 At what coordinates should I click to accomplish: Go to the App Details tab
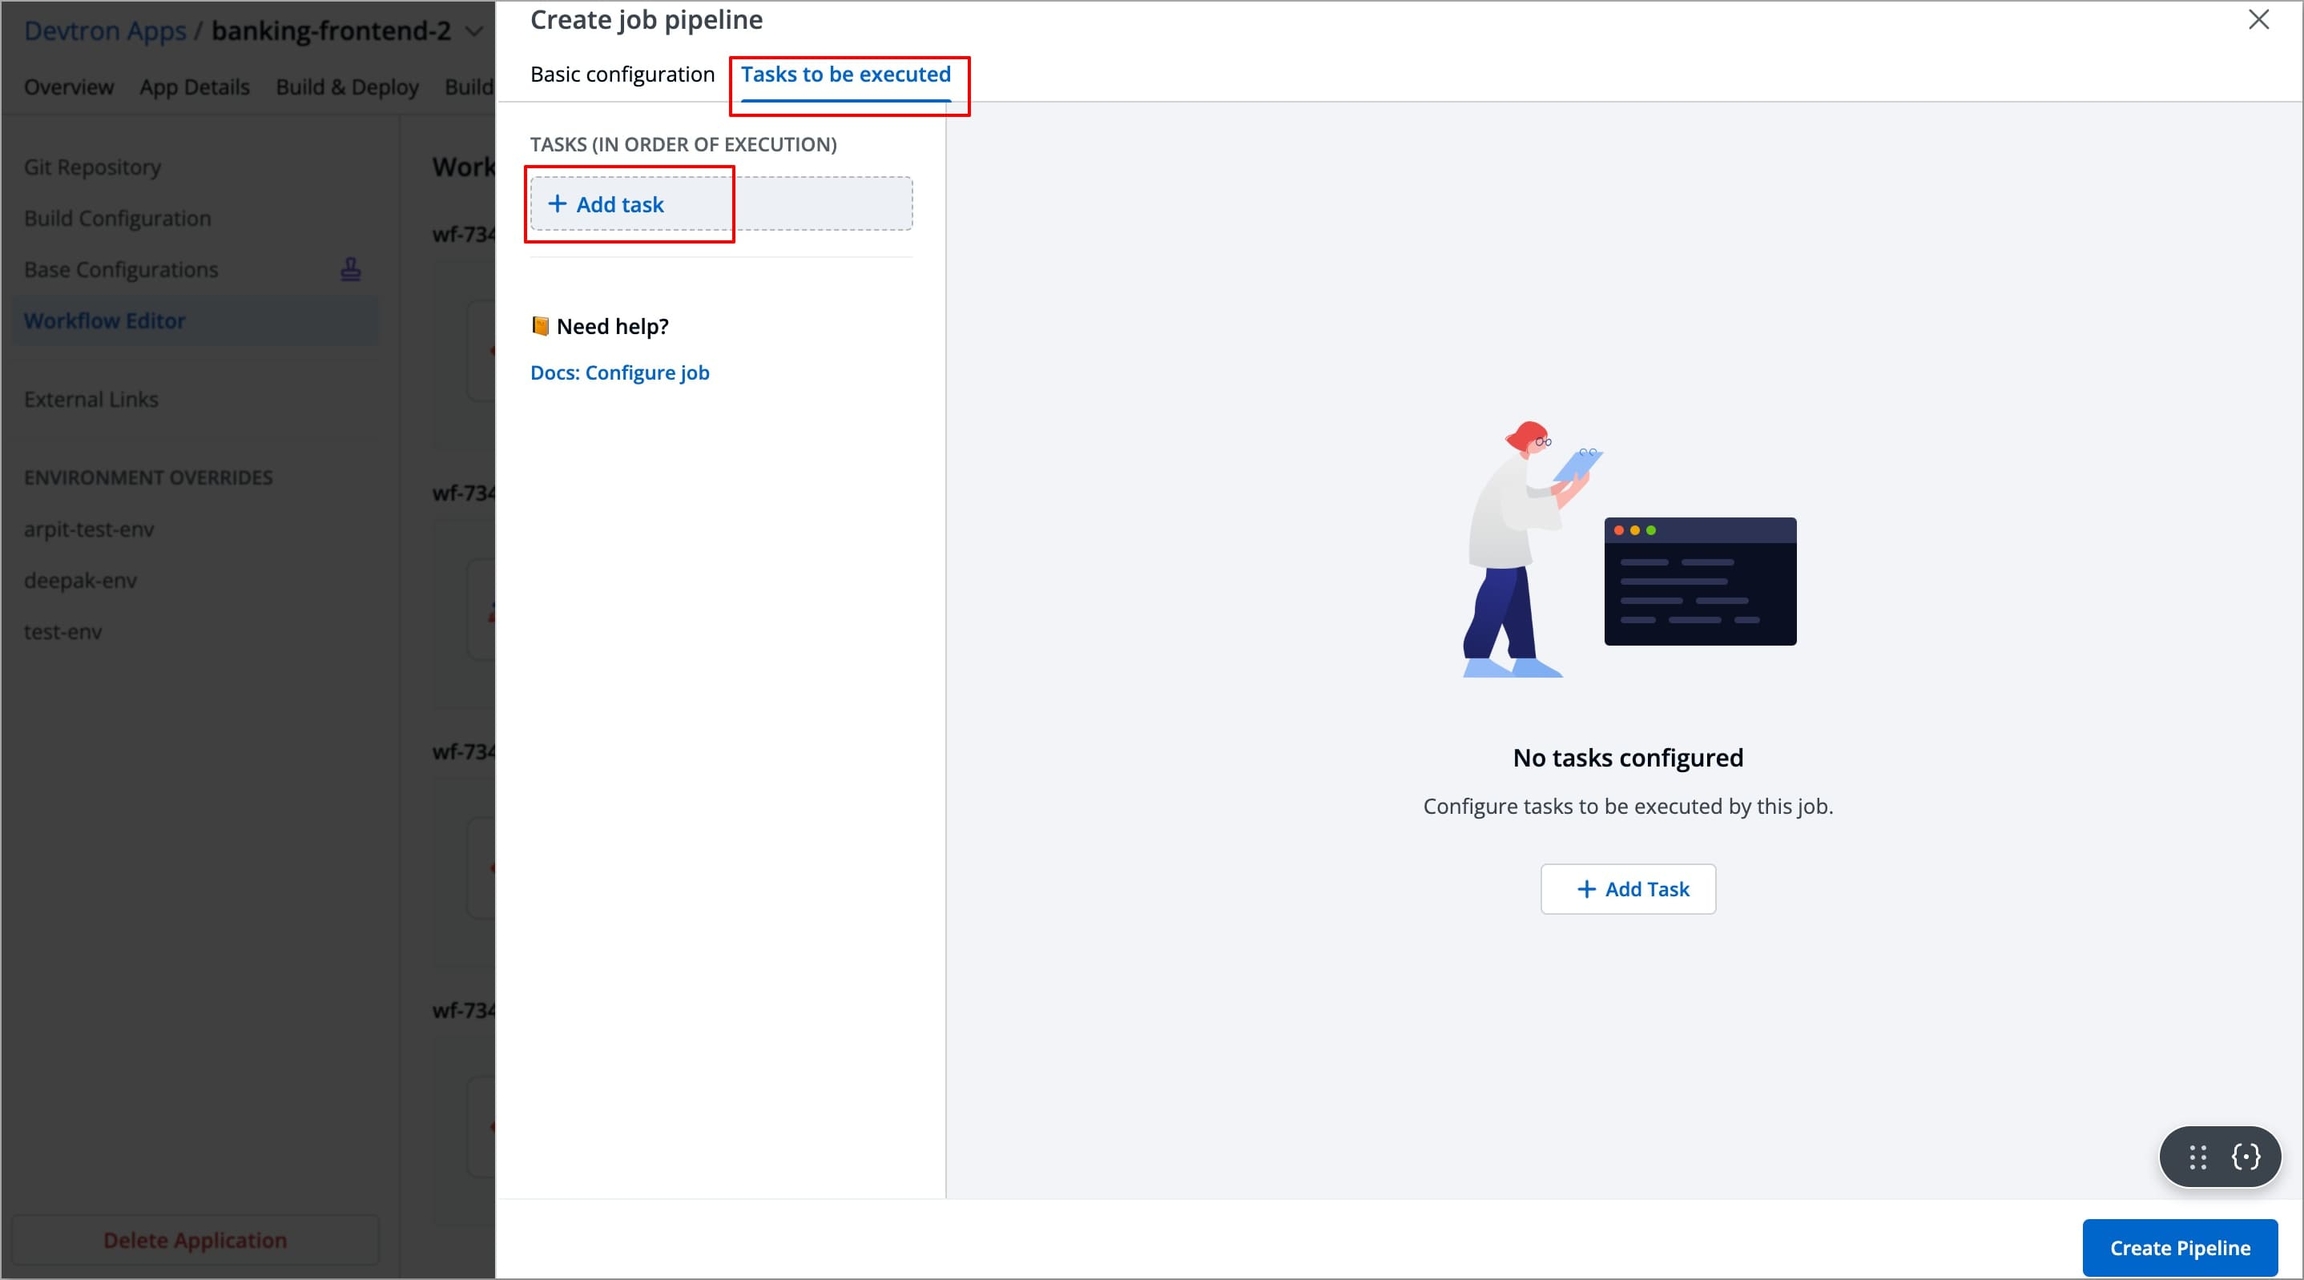(194, 87)
